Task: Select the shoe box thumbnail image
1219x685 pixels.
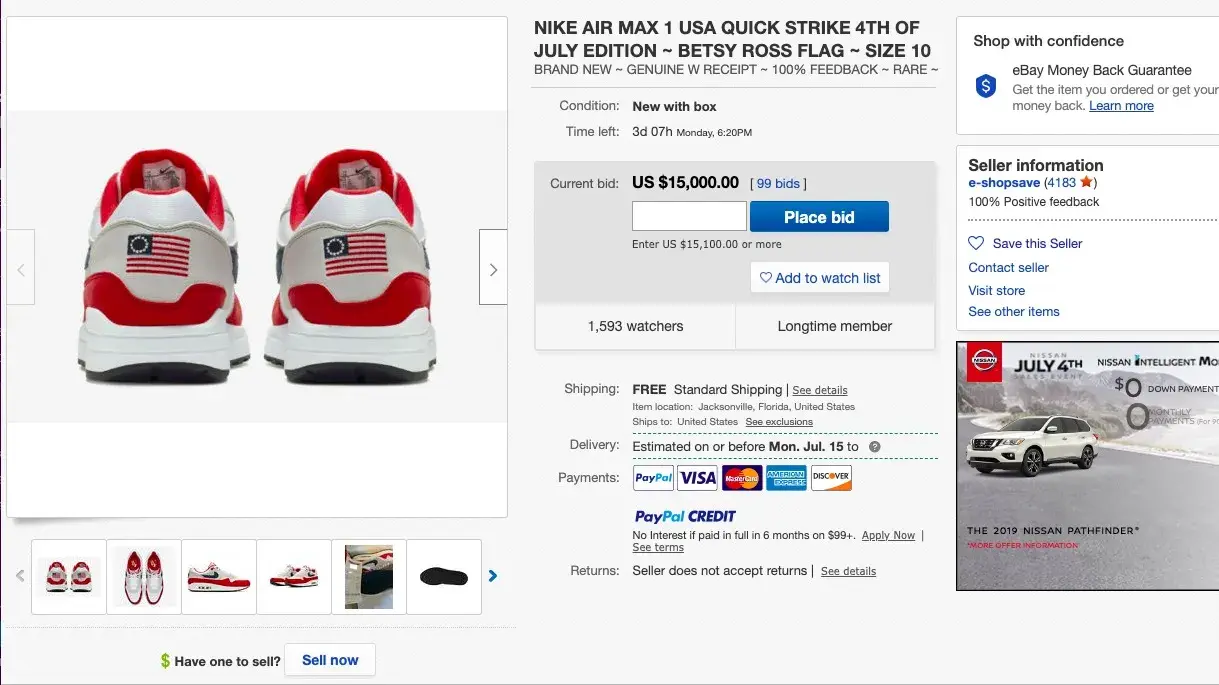Action: [x=368, y=576]
